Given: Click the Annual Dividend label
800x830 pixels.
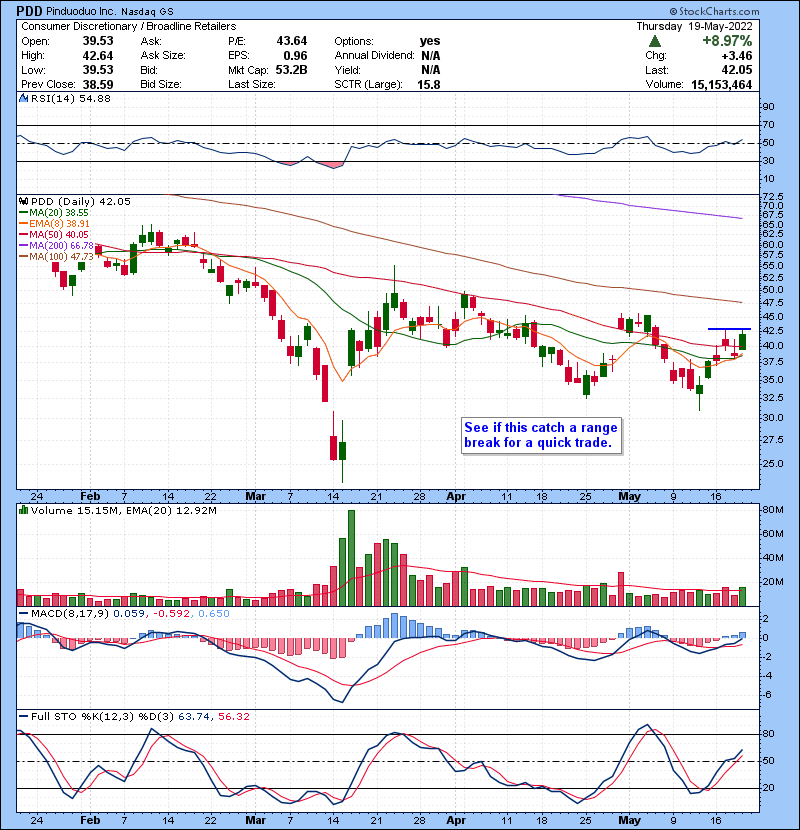Looking at the screenshot, I should click(x=374, y=55).
